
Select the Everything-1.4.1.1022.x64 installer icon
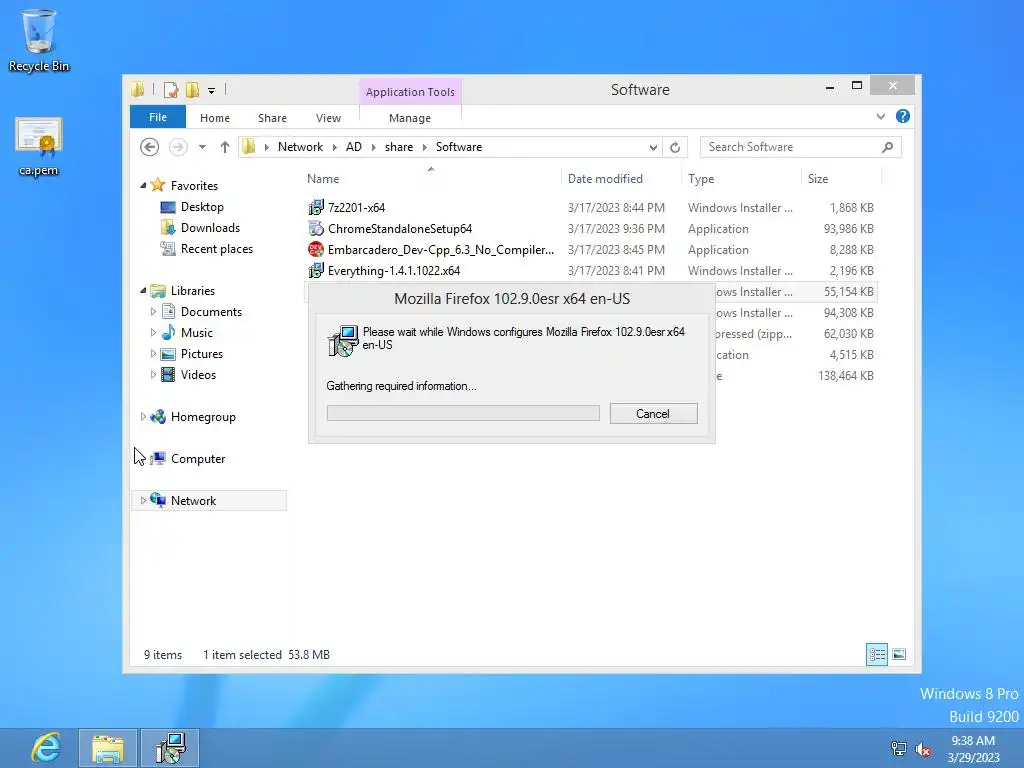(x=316, y=270)
